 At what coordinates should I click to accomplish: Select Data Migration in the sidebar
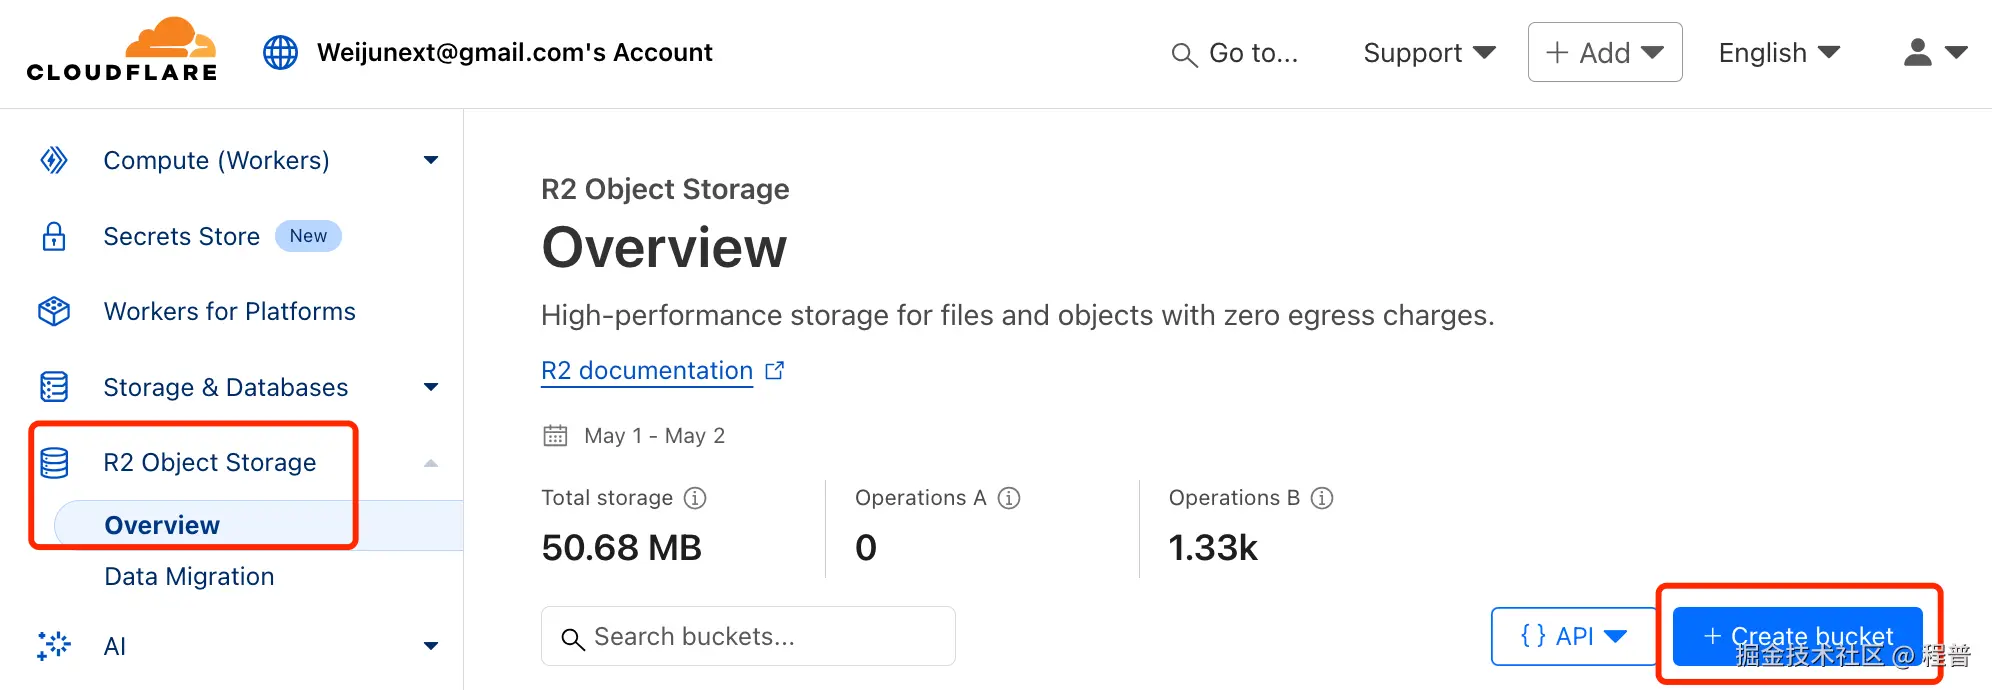point(189,577)
